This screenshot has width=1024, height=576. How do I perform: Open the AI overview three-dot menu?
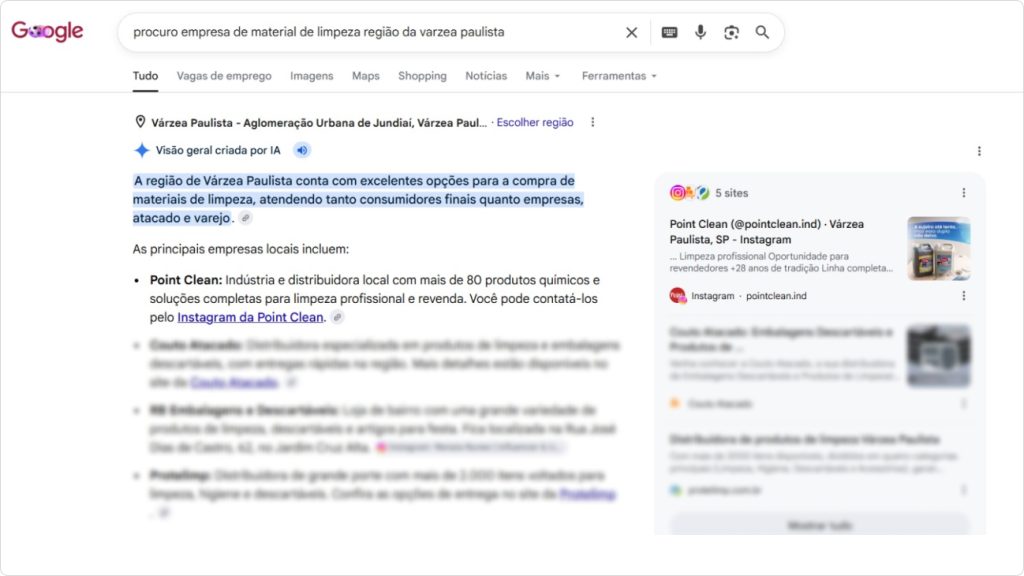point(979,151)
